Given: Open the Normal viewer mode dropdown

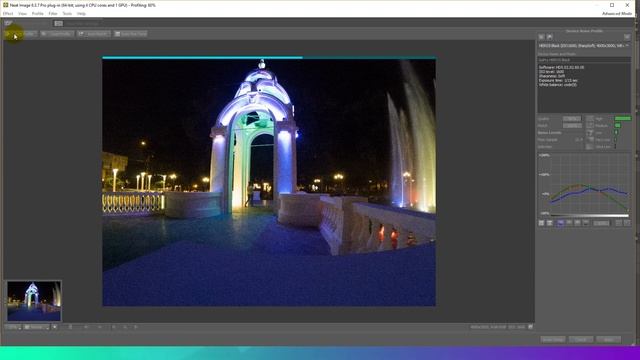Looking at the screenshot, I should tap(36, 327).
